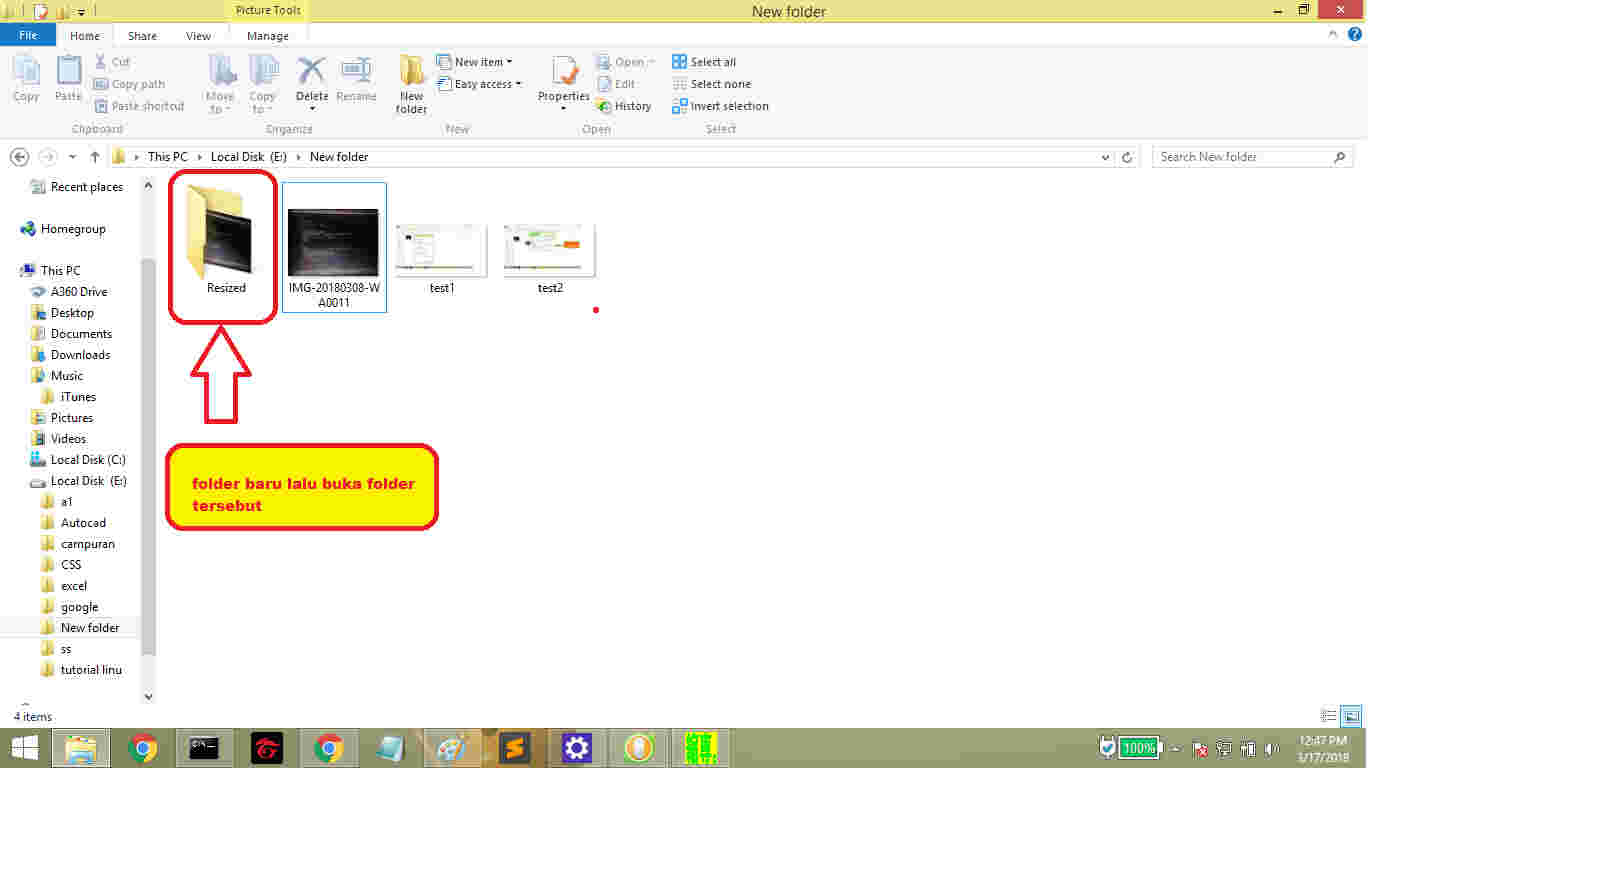Click the Up one level arrow
1600x895 pixels.
click(95, 157)
